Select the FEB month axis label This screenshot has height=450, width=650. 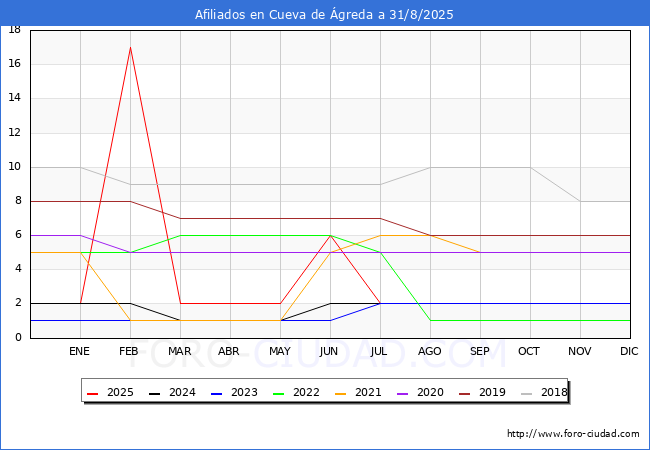pos(129,351)
